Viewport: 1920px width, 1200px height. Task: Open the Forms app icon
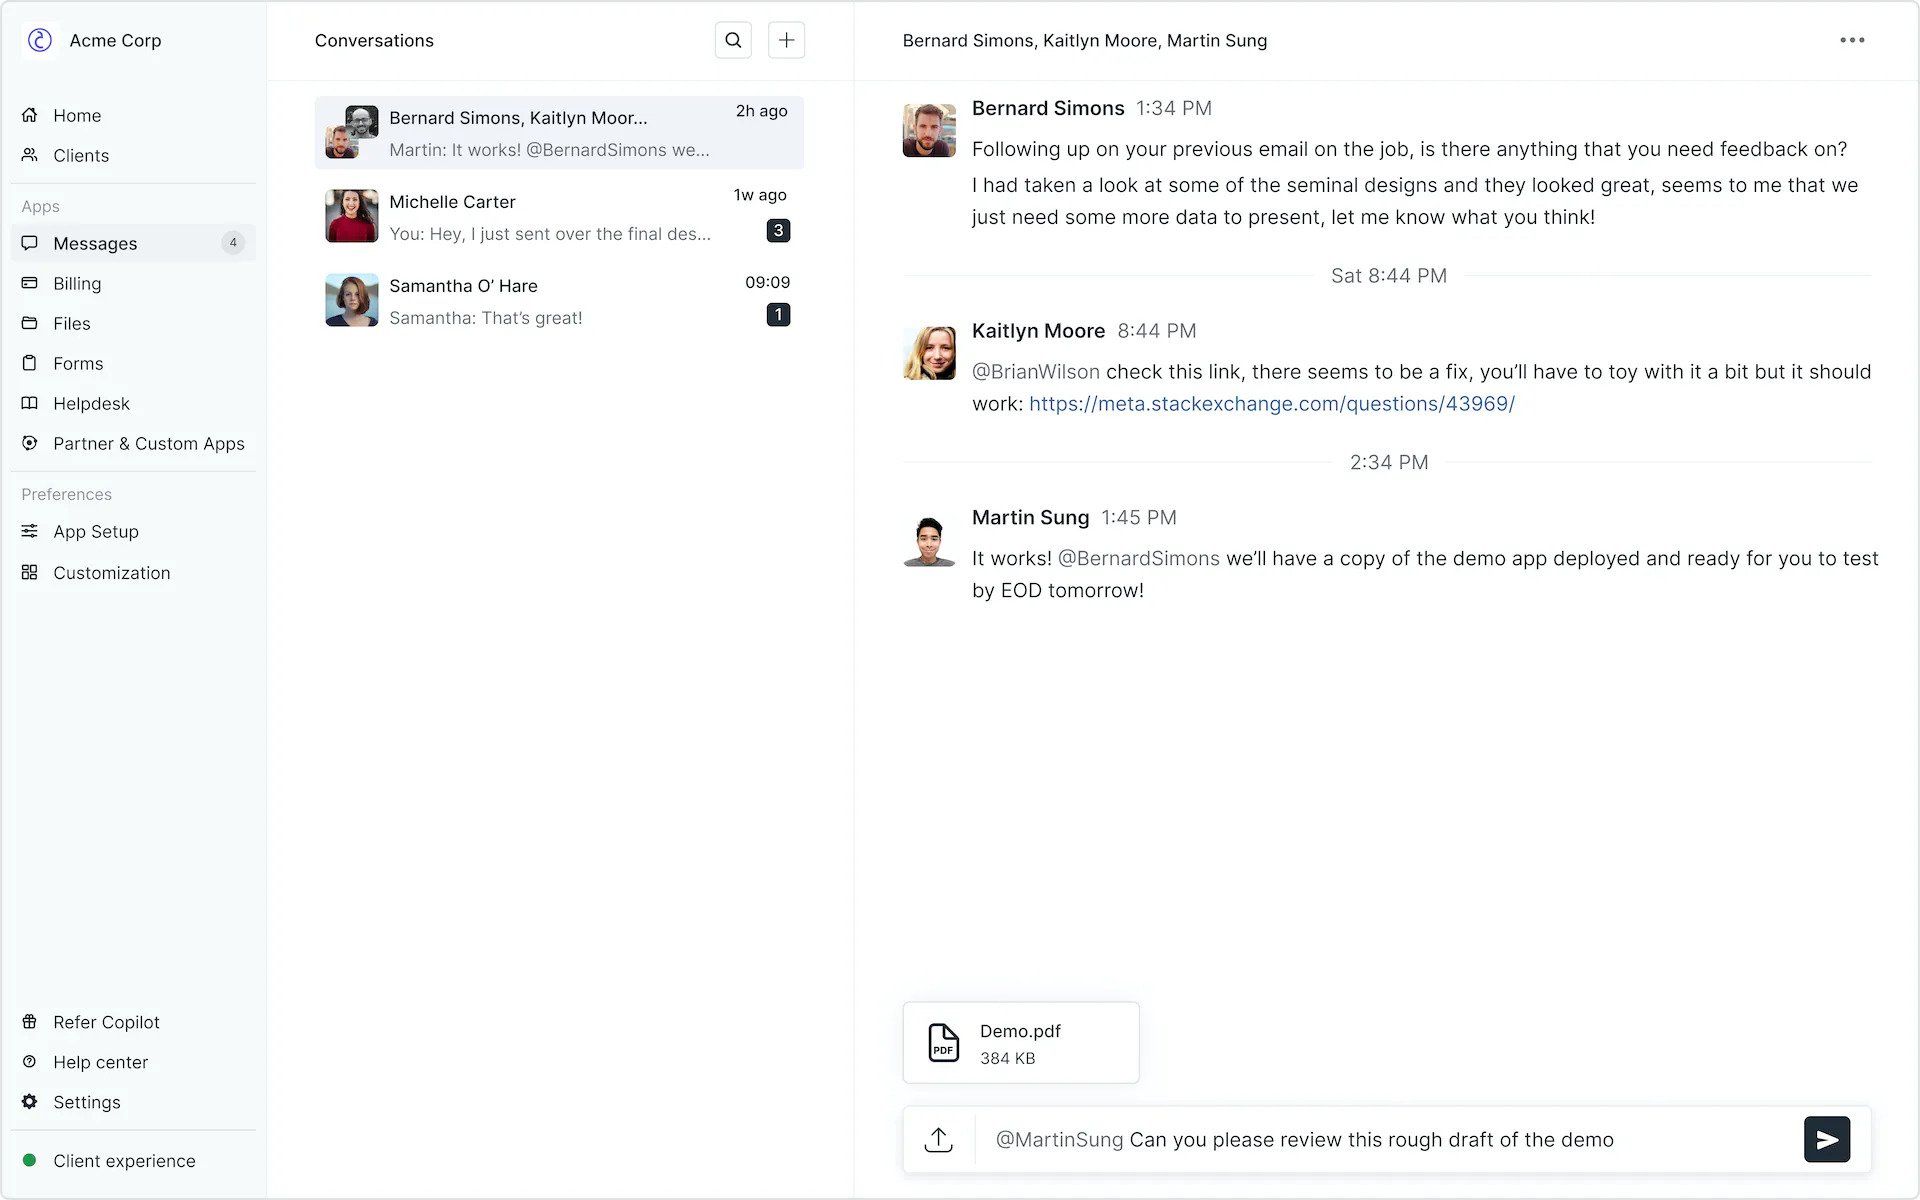click(30, 363)
